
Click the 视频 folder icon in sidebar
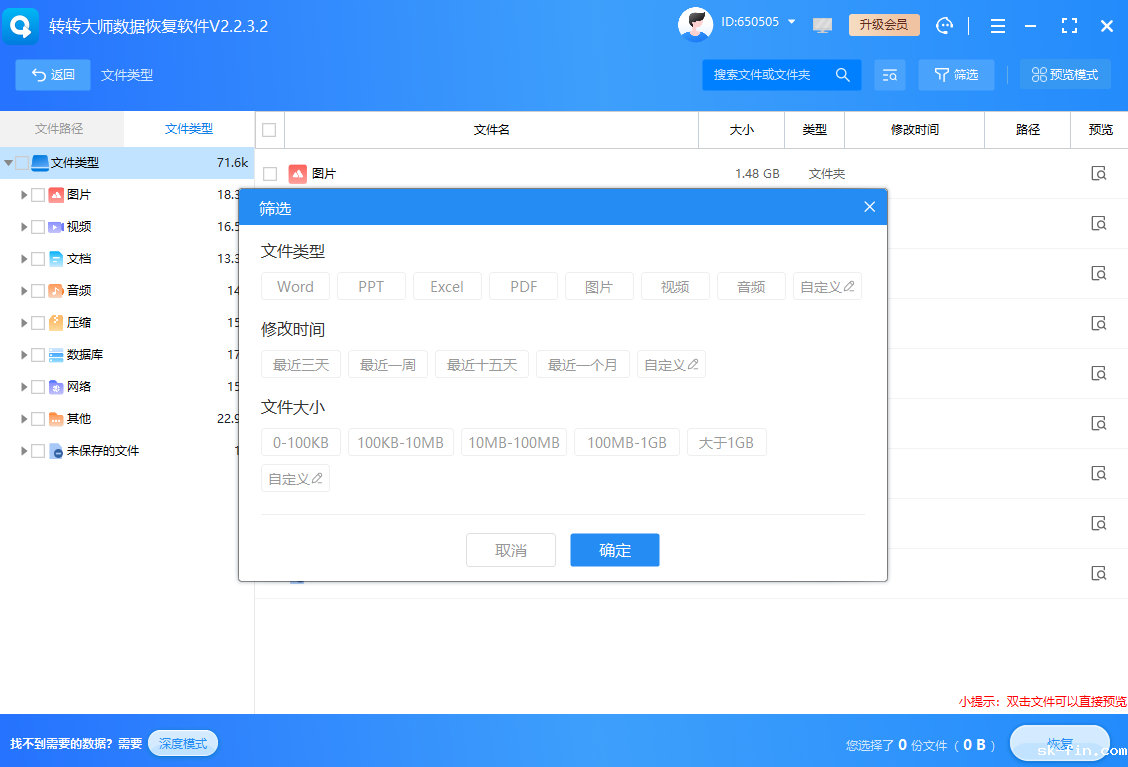(x=57, y=227)
